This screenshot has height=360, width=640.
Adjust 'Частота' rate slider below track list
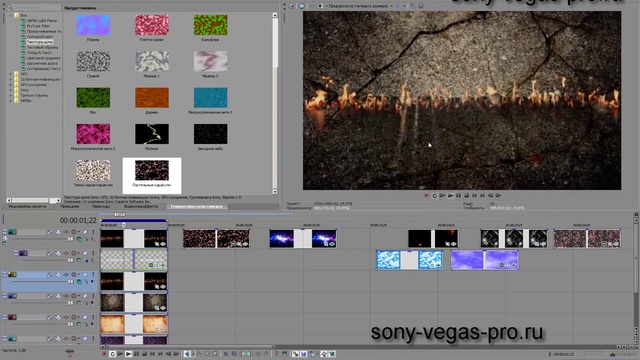(x=70, y=351)
